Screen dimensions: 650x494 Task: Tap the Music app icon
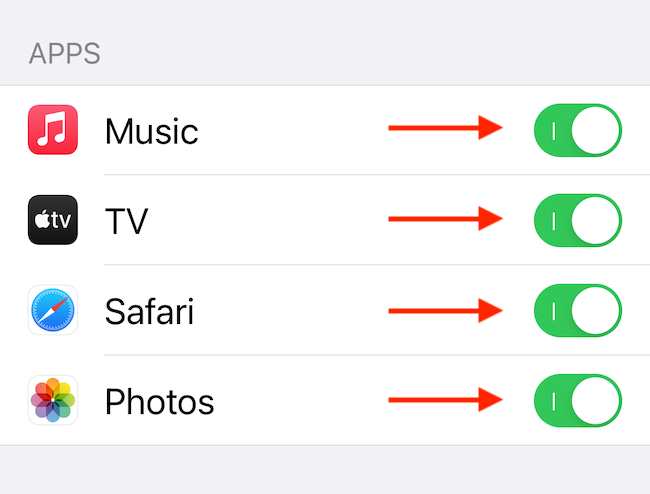point(53,131)
